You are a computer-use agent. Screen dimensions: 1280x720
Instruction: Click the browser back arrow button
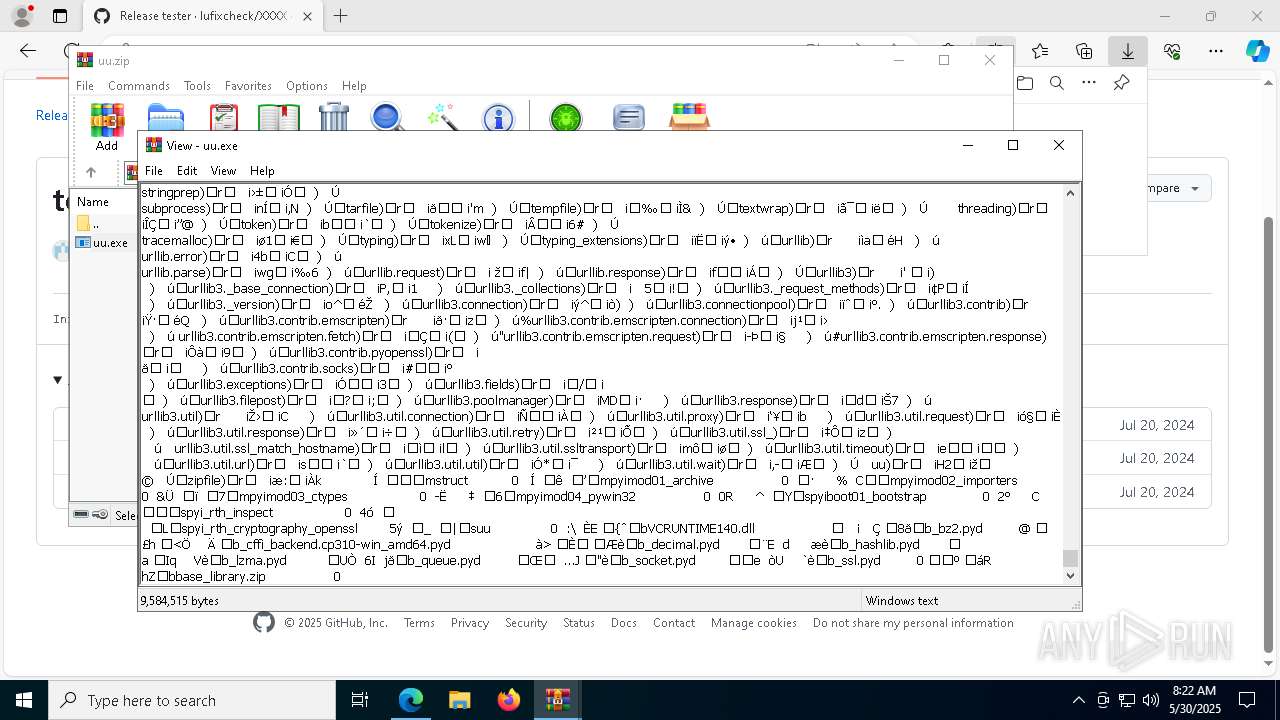[x=28, y=51]
